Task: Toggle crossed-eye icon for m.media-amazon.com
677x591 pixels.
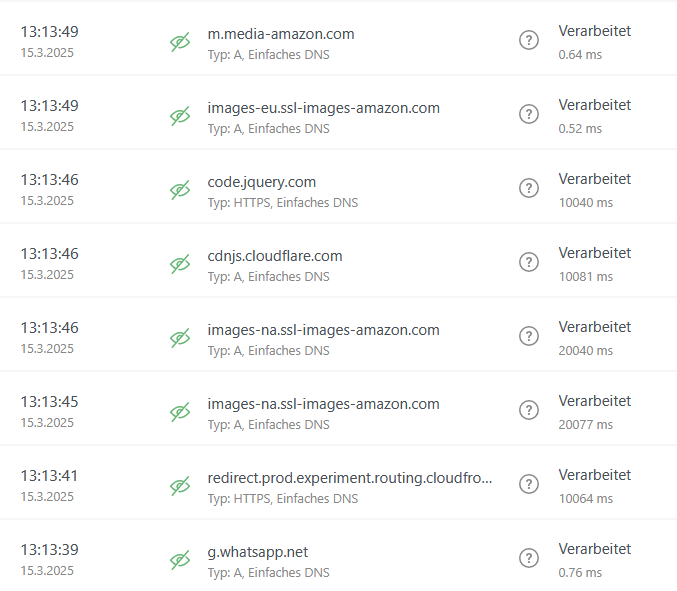Action: (180, 42)
